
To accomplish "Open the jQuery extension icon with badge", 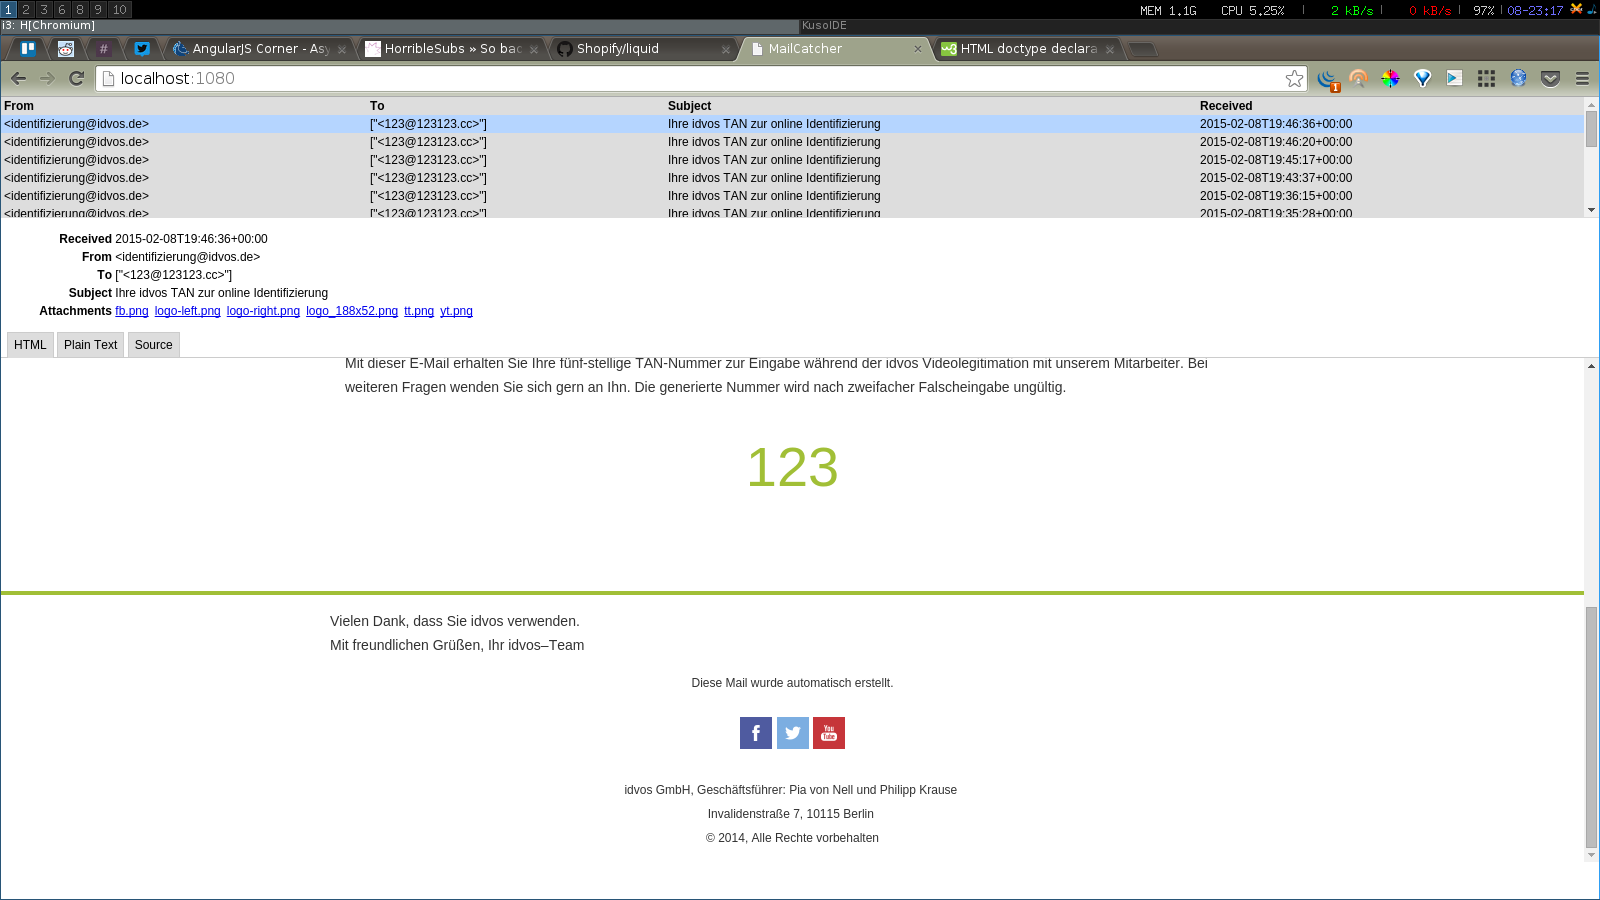I will [x=1328, y=79].
